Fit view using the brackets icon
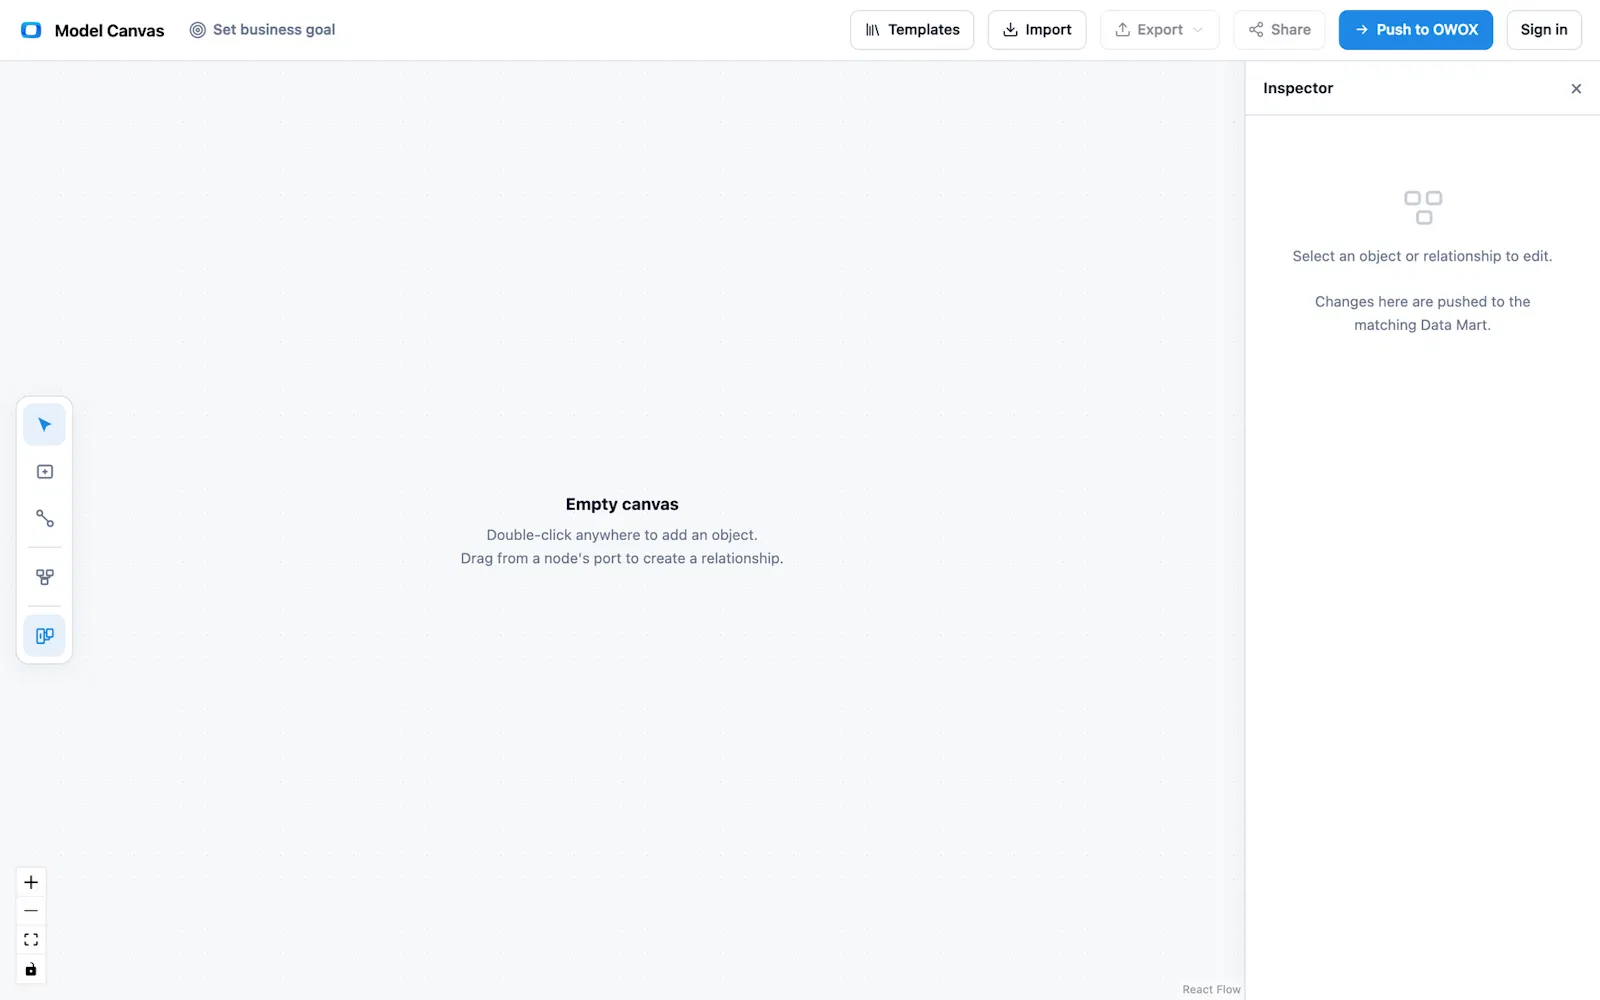The width and height of the screenshot is (1600, 1000). [31, 940]
